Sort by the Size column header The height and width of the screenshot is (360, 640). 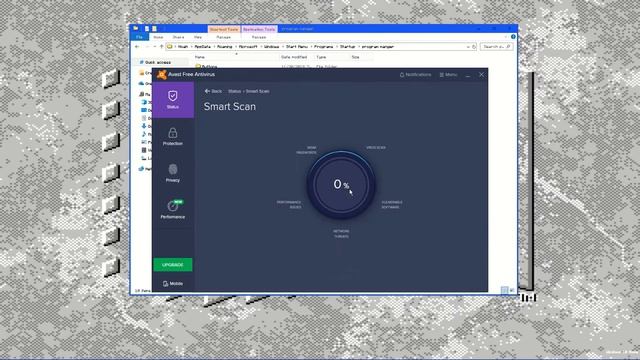click(356, 57)
